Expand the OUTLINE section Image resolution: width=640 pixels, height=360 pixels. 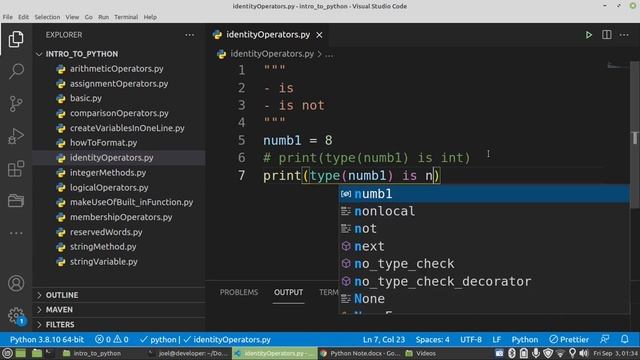click(62, 295)
